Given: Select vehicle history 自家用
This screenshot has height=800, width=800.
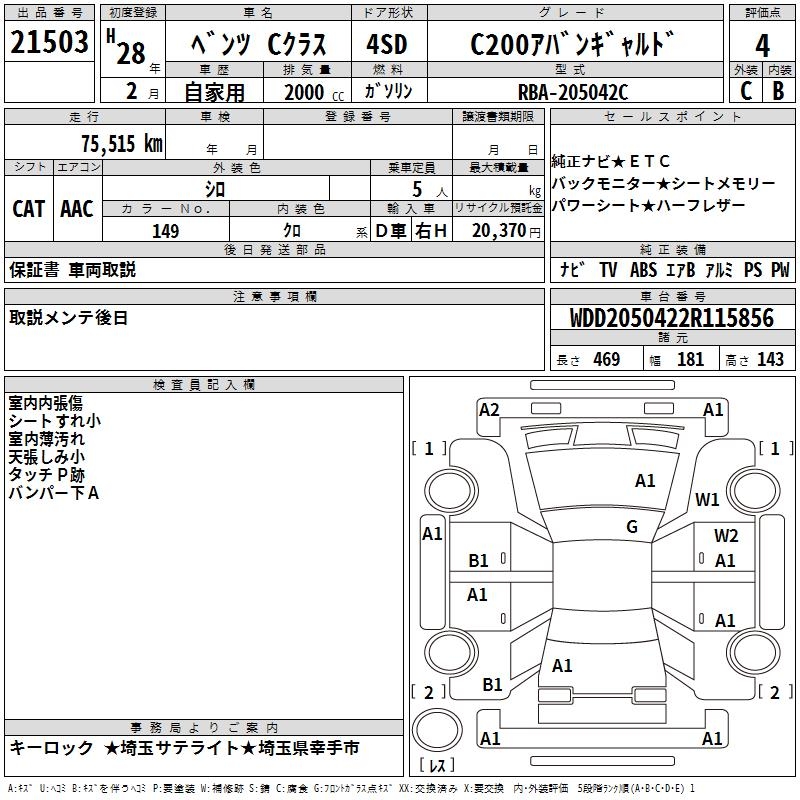Looking at the screenshot, I should [x=214, y=92].
